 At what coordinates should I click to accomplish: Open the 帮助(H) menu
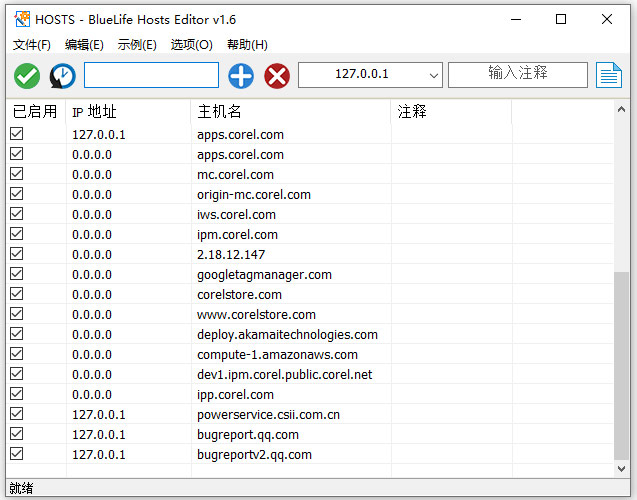click(x=247, y=45)
